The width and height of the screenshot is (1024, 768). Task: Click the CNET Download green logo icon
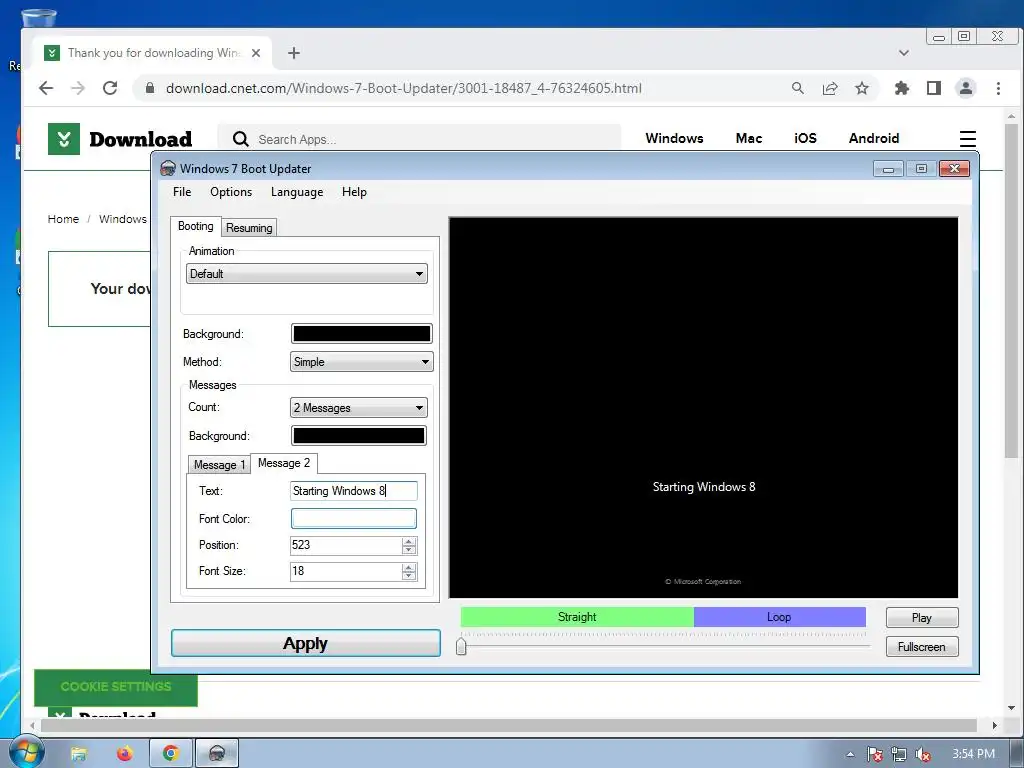coord(63,139)
